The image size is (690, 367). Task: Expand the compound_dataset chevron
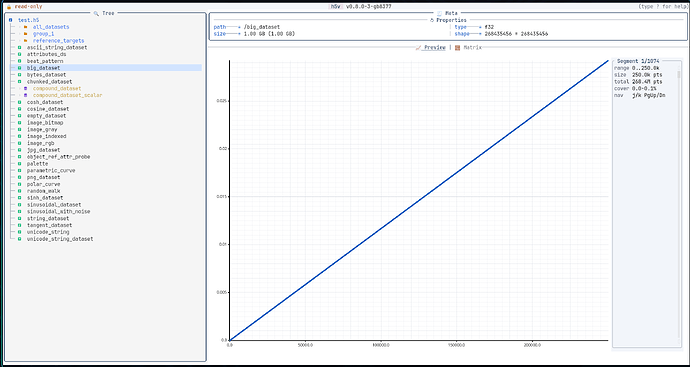[x=19, y=88]
